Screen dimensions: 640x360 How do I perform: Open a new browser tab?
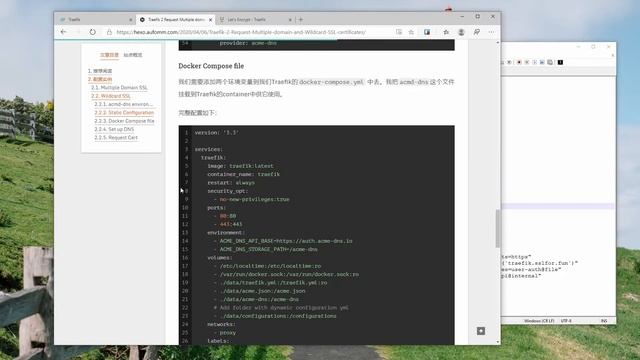[x=301, y=19]
